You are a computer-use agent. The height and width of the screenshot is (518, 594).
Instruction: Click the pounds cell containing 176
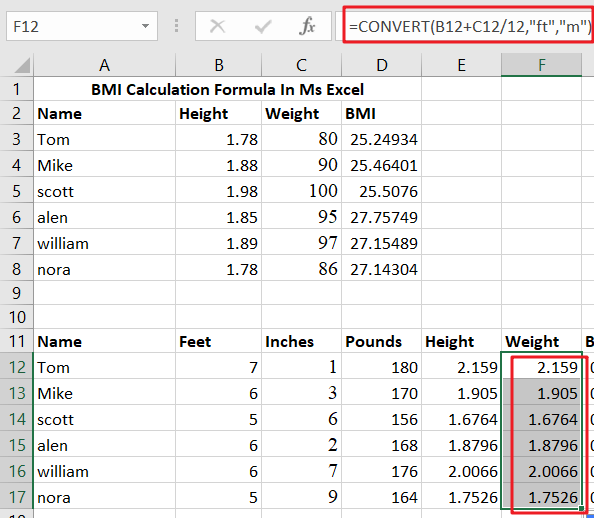click(381, 471)
